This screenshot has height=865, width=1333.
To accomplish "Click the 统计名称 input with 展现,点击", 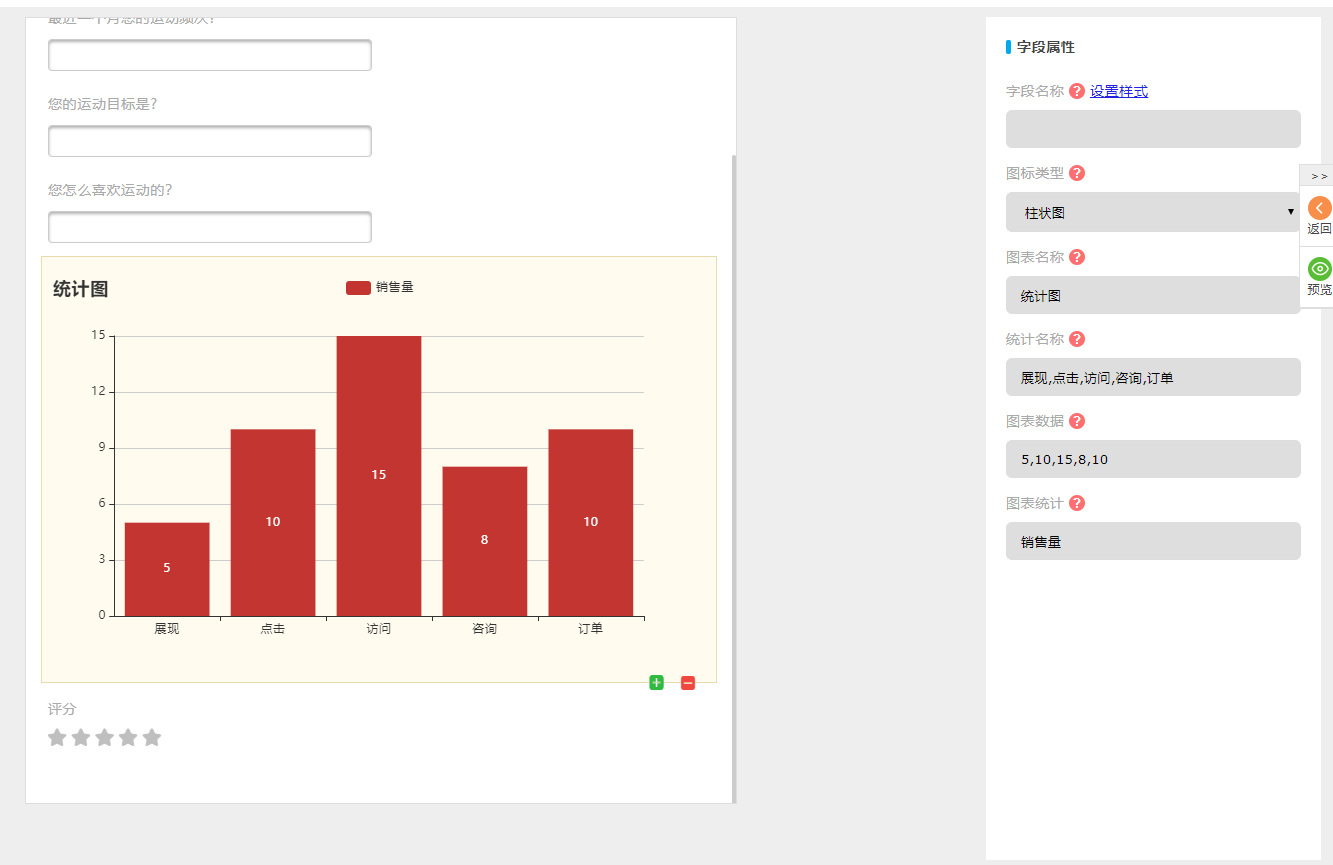I will (x=1153, y=377).
